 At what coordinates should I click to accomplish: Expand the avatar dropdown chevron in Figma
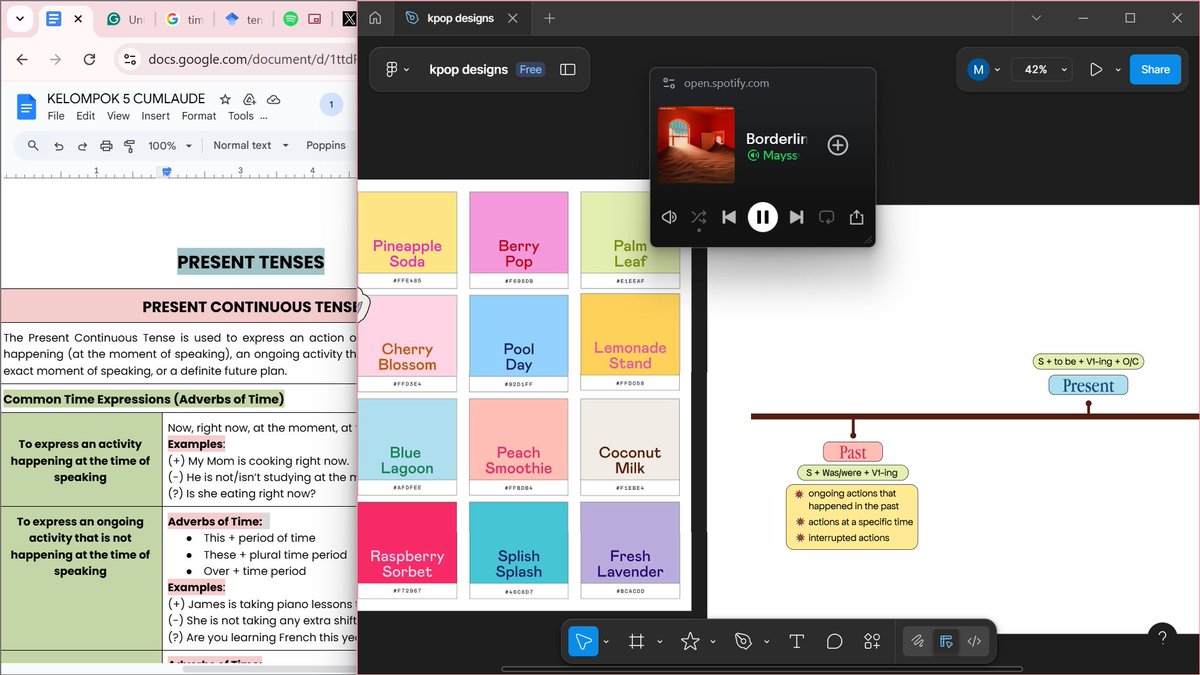point(997,70)
